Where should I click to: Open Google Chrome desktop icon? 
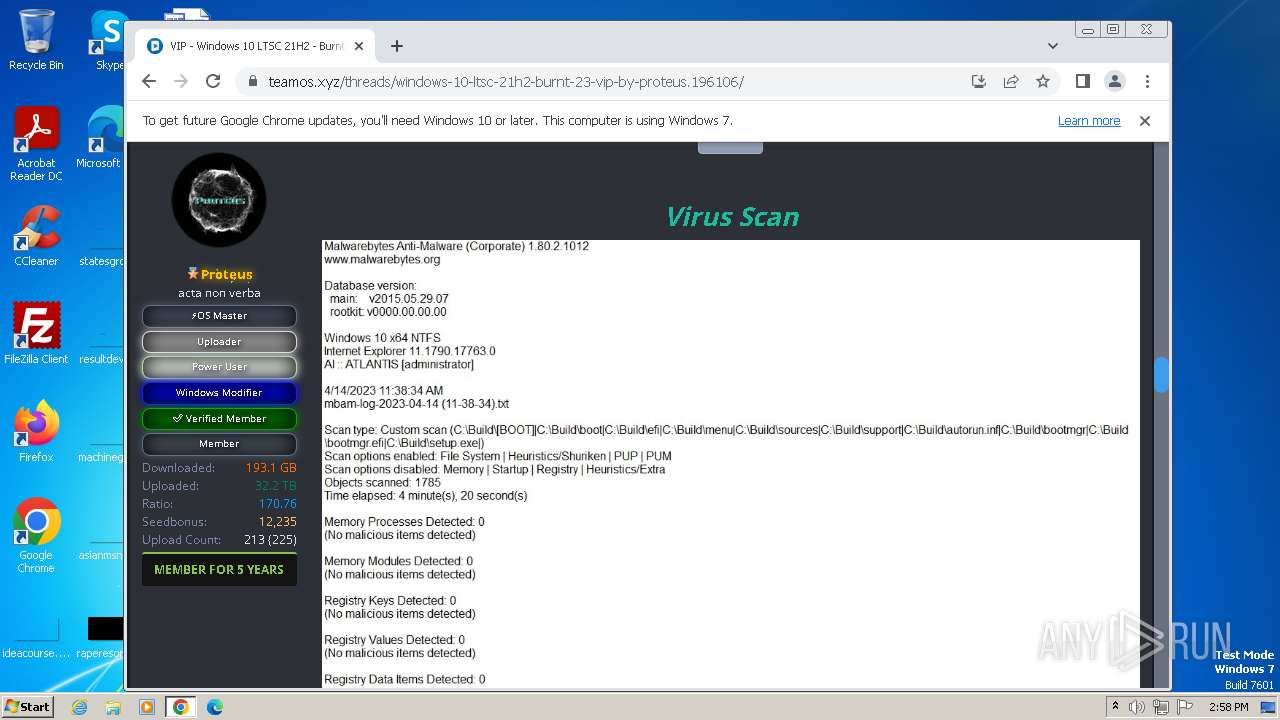click(x=36, y=536)
